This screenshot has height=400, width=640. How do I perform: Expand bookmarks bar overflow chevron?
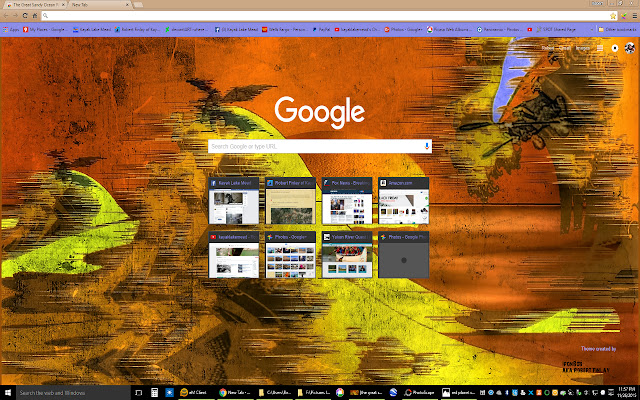click(591, 29)
